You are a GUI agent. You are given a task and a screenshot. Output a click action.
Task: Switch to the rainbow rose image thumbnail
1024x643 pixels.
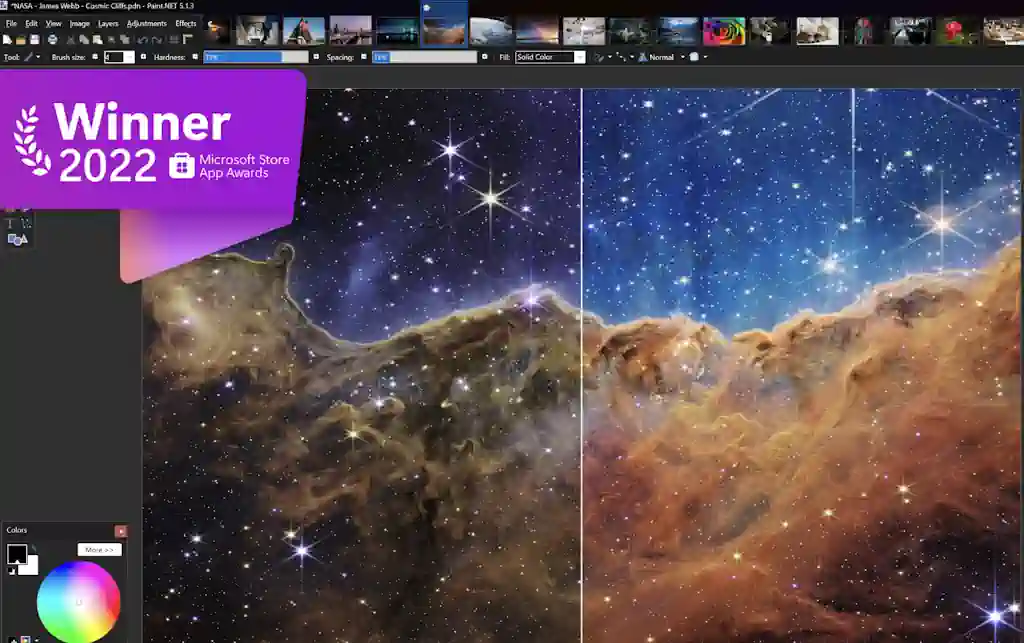pyautogui.click(x=724, y=31)
